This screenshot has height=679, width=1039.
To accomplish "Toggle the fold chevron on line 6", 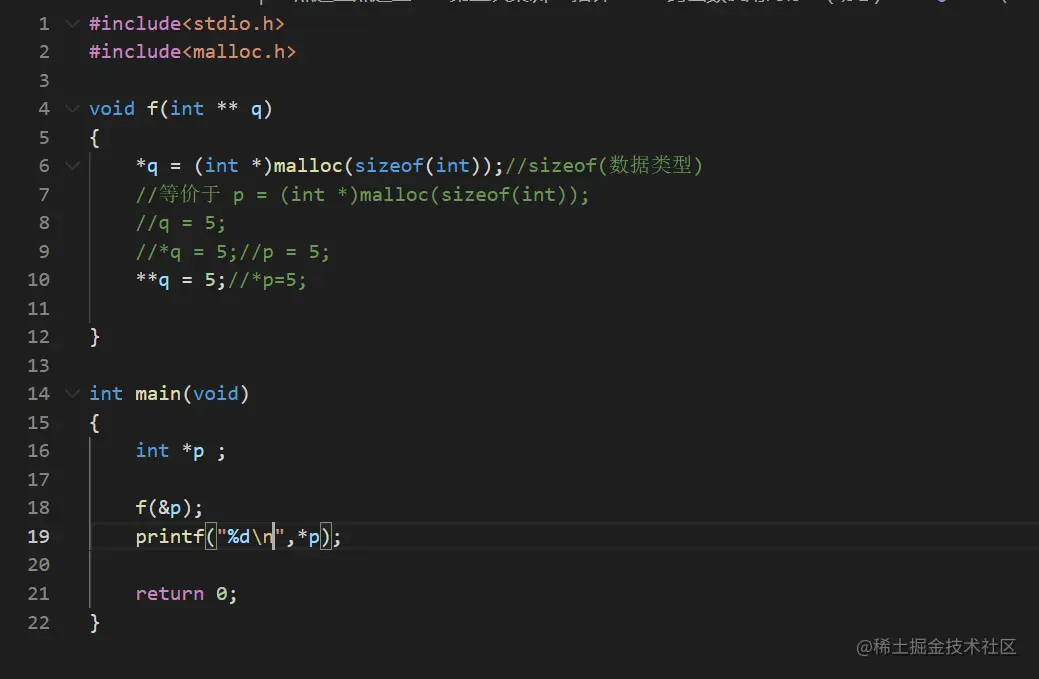I will click(x=72, y=166).
